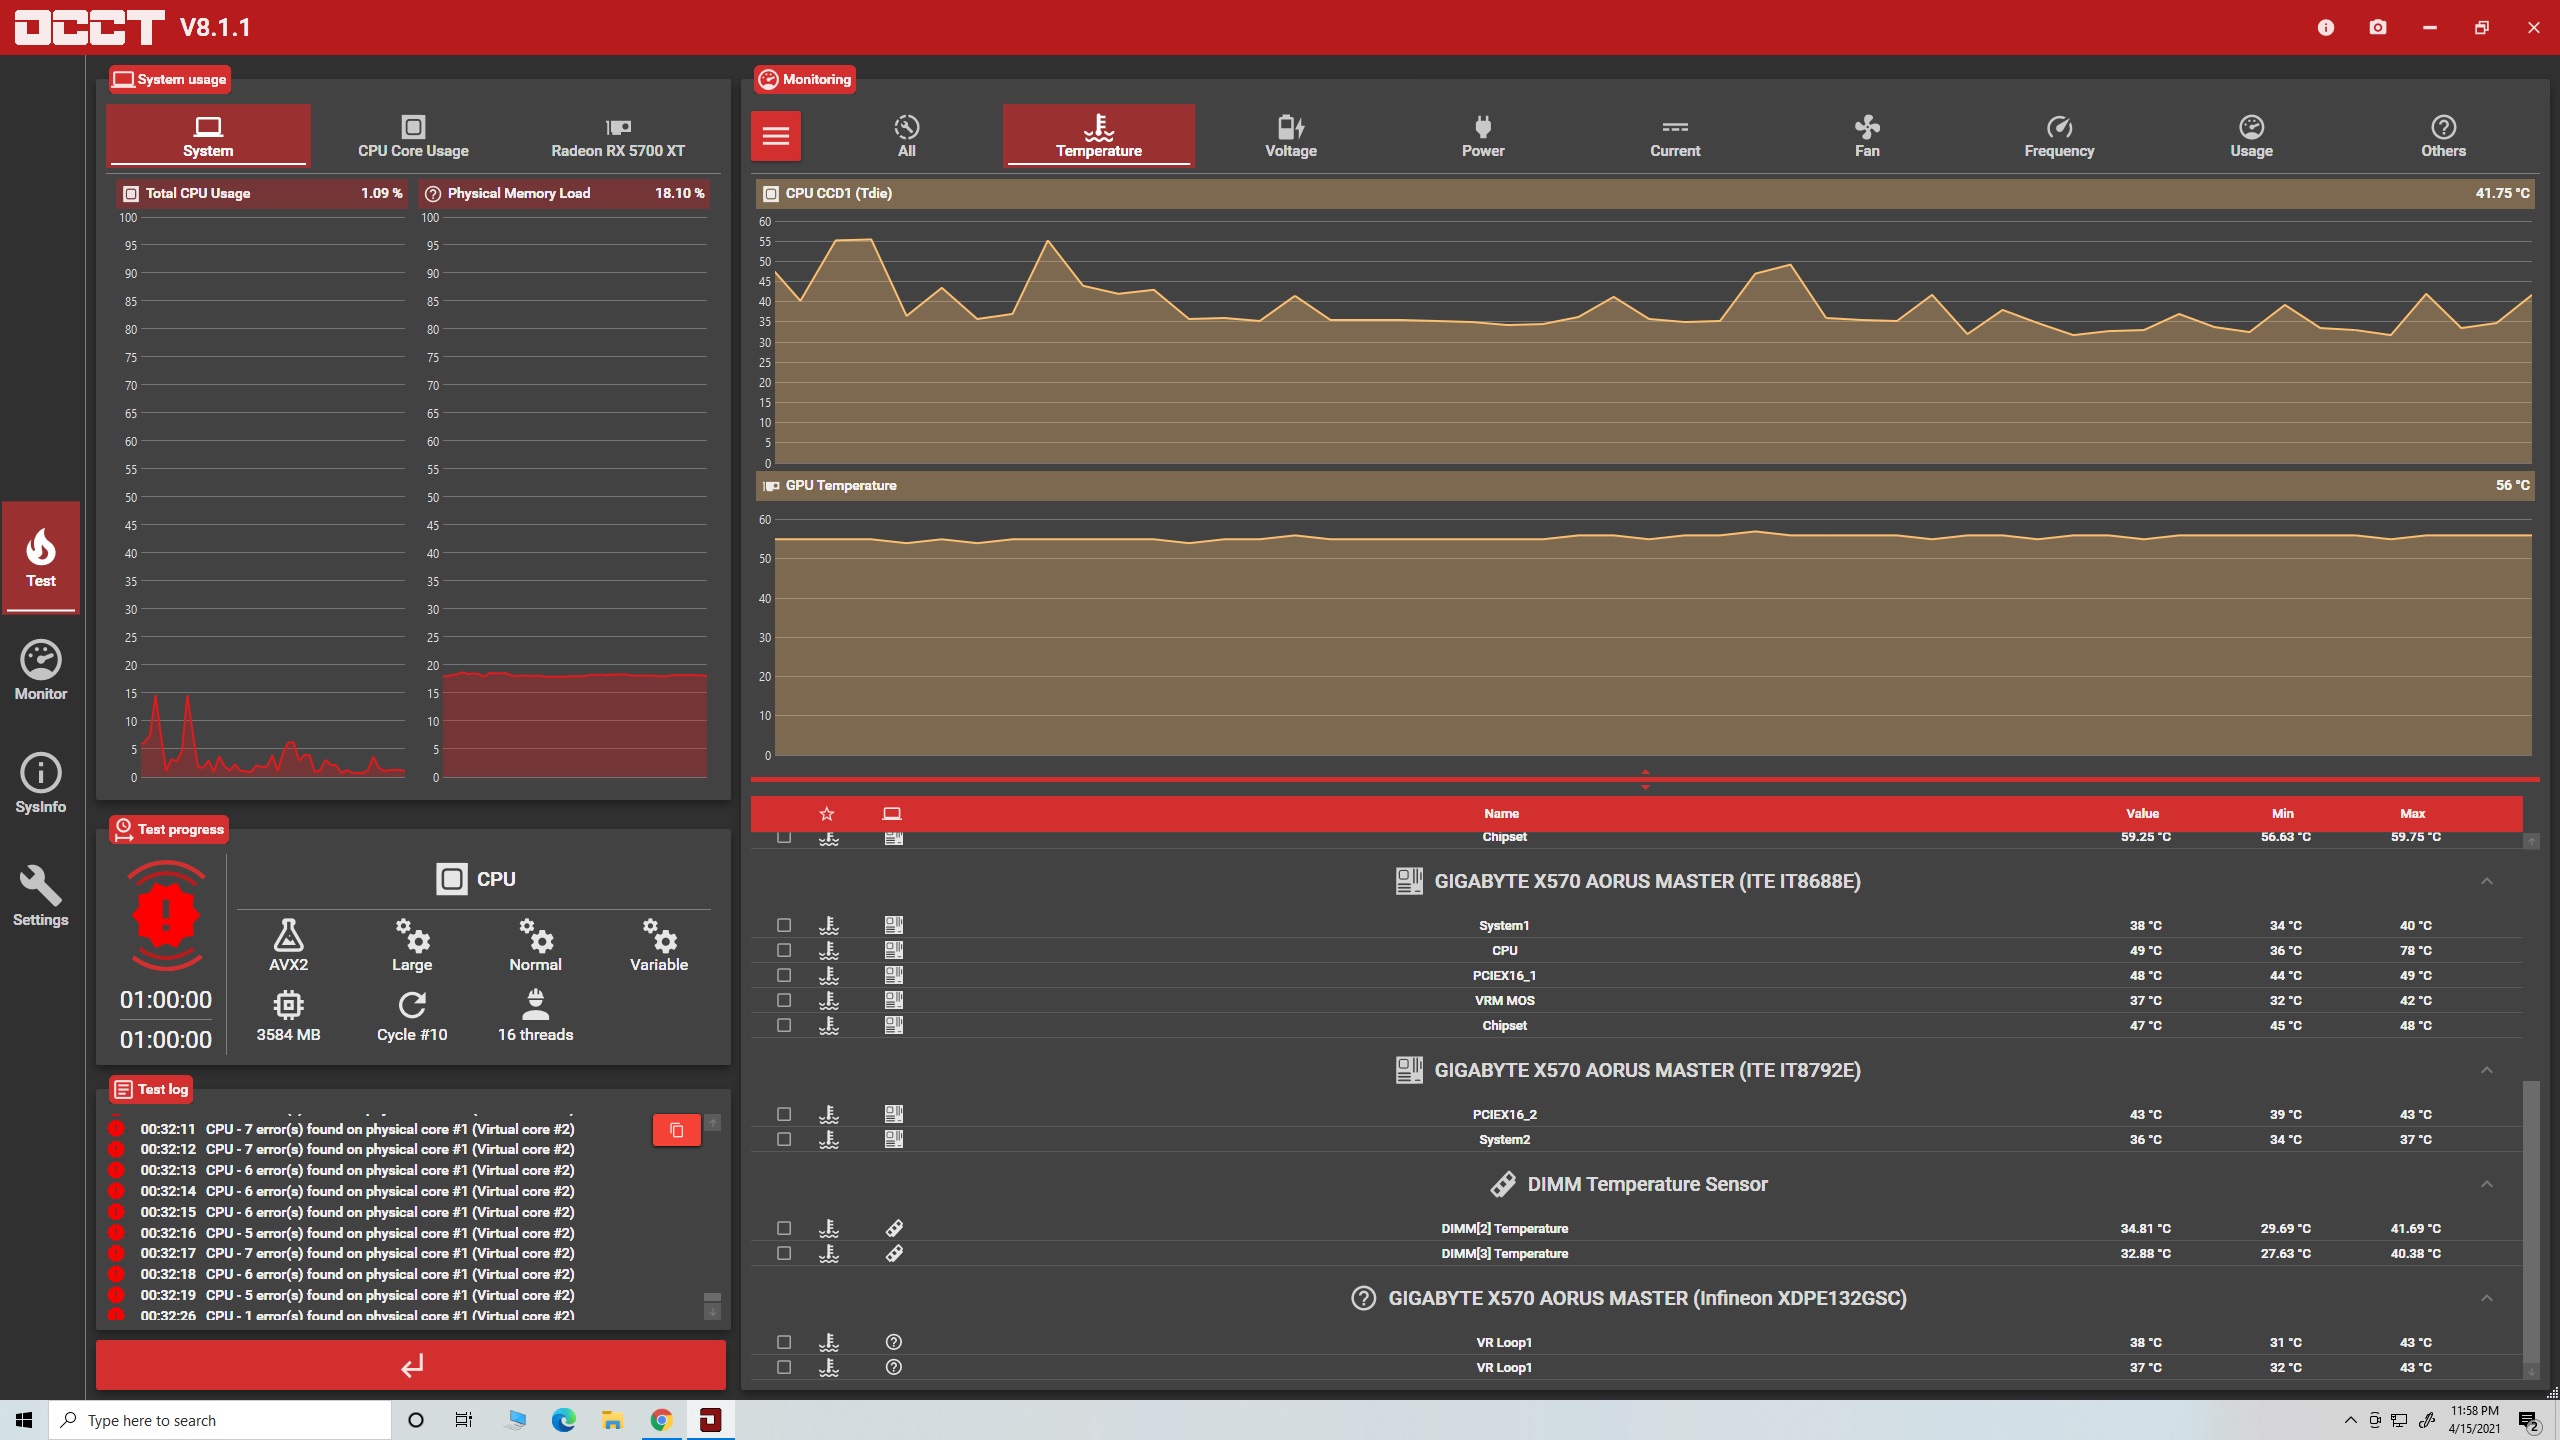Switch to the Radeon RX 5700 XT tab
This screenshot has width=2560, height=1440.
(618, 136)
